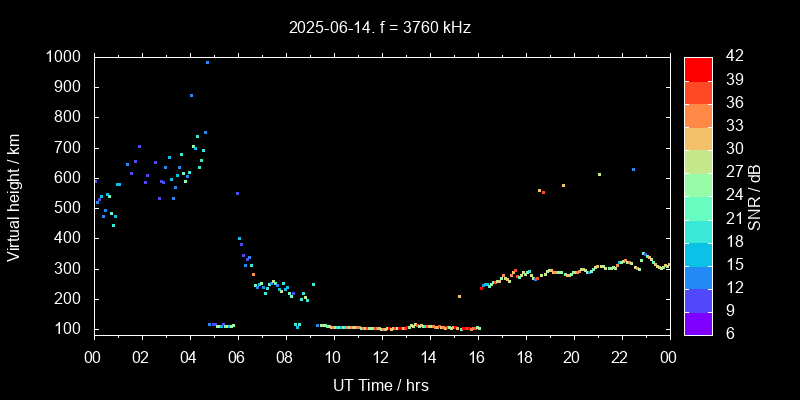
Task: Pick the orange 33–36 dB colorbar segment
Action: click(698, 115)
